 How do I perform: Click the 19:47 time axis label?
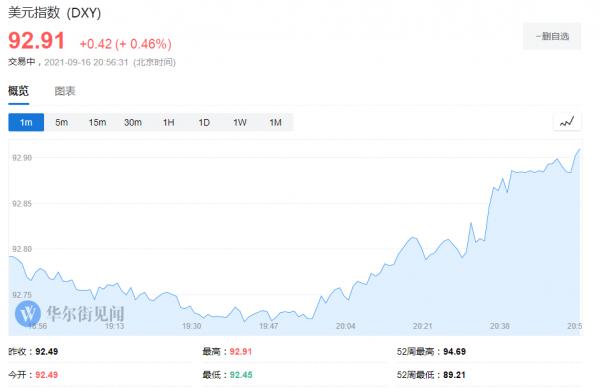point(269,326)
